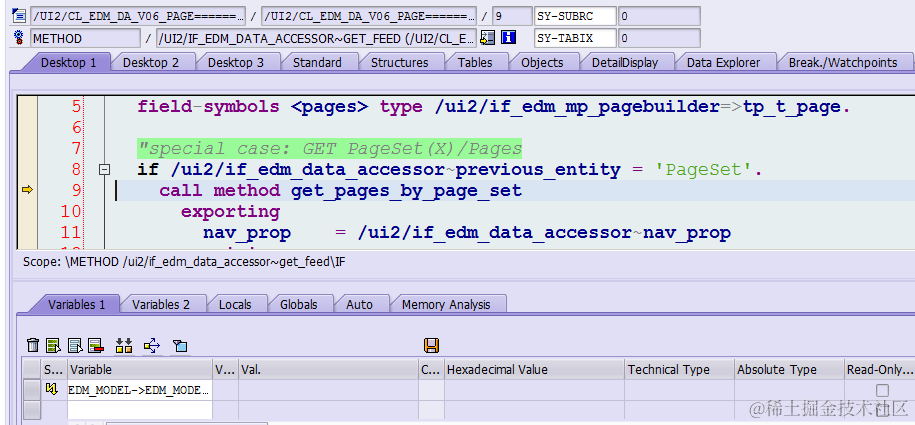The height and width of the screenshot is (425, 915).
Task: Click the delete (trash) icon in the variables toolbar
Action: (33, 346)
